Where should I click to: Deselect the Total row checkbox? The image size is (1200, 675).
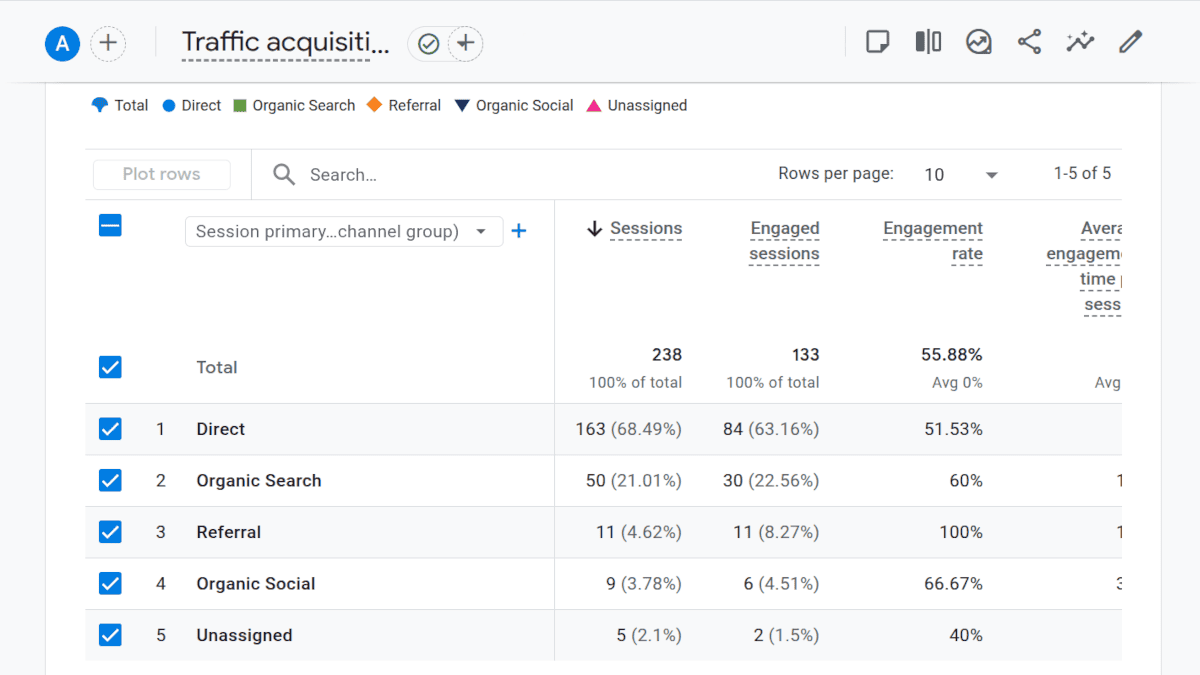110,367
